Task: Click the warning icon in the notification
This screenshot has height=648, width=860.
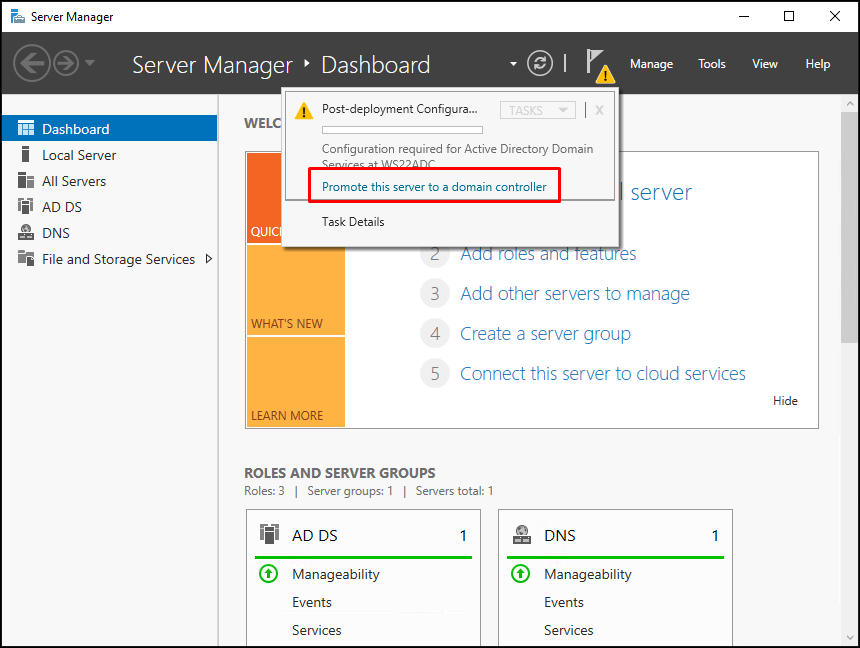Action: click(303, 110)
